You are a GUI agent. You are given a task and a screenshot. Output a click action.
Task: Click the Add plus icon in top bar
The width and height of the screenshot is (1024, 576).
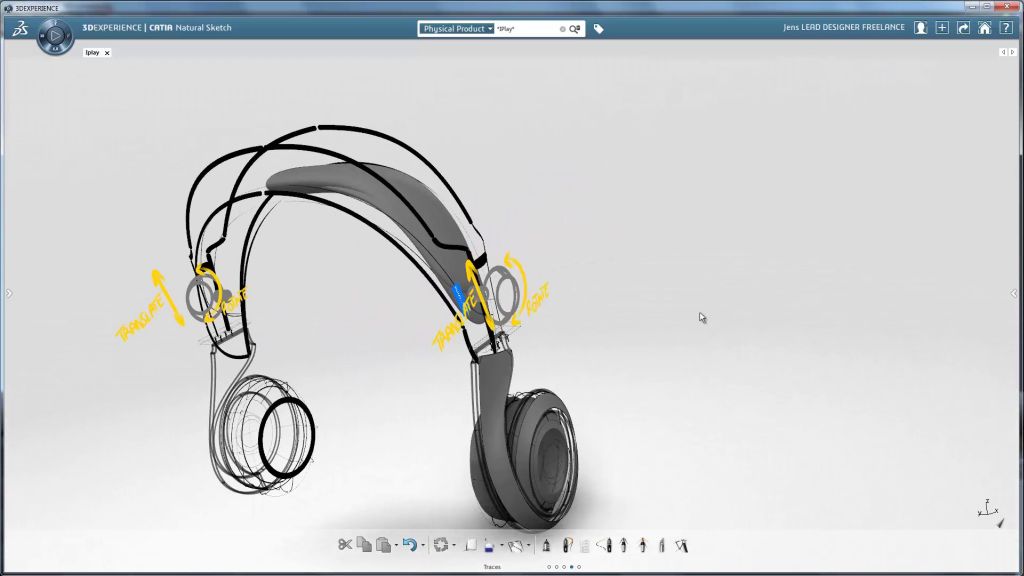pos(942,28)
